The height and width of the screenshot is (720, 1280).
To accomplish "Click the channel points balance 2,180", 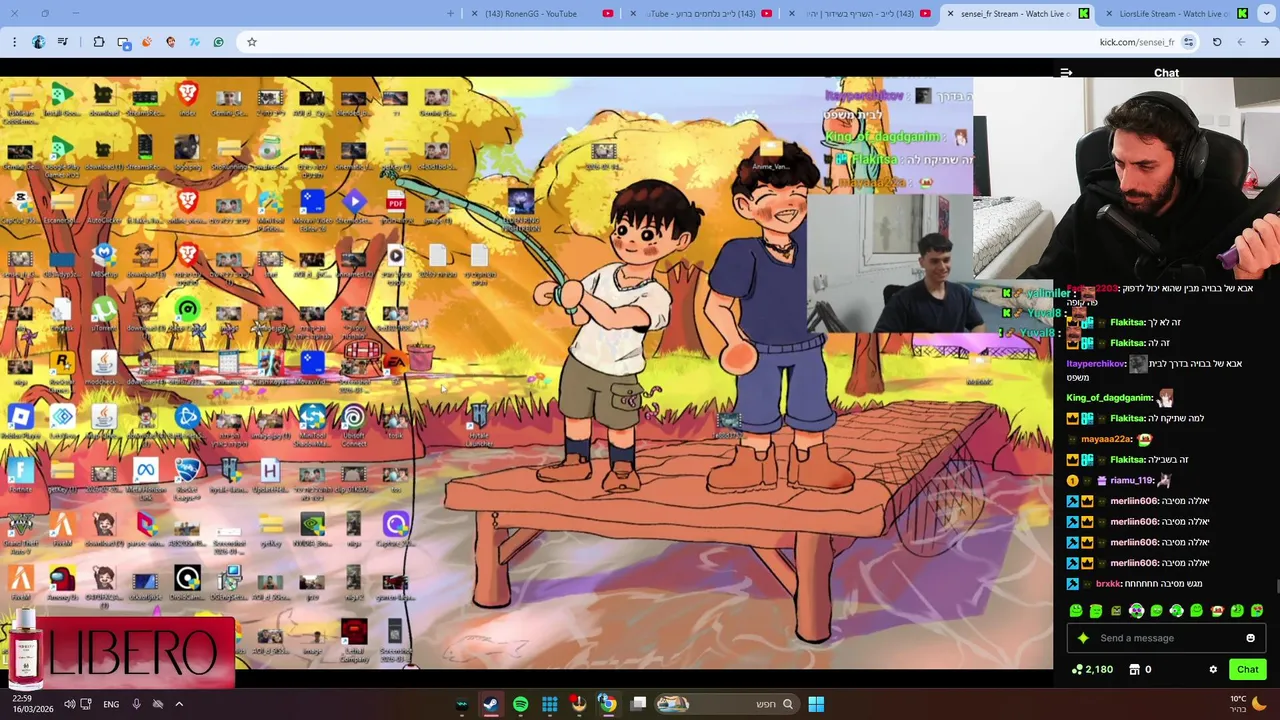I will tap(1092, 670).
